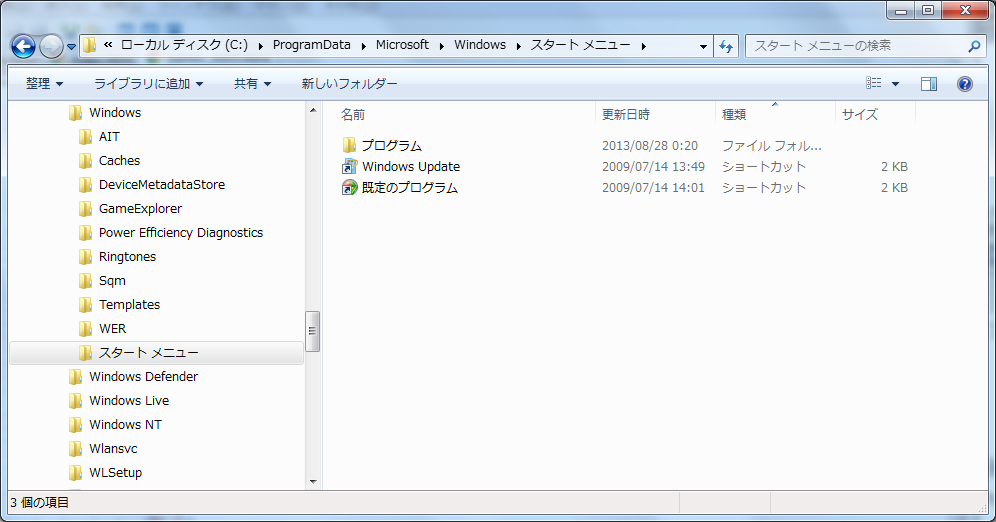Click the refresh button beside address bar

click(x=726, y=46)
